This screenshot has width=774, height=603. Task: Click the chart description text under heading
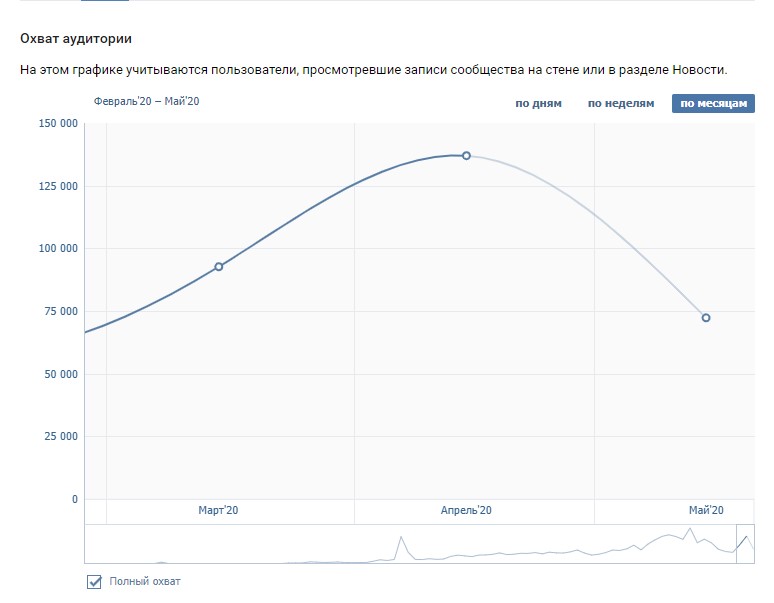(373, 70)
